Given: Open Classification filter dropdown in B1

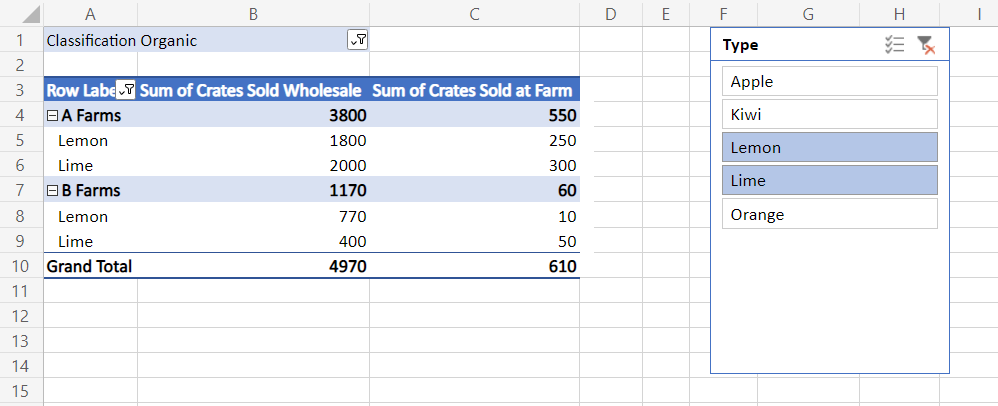Looking at the screenshot, I should [x=358, y=40].
